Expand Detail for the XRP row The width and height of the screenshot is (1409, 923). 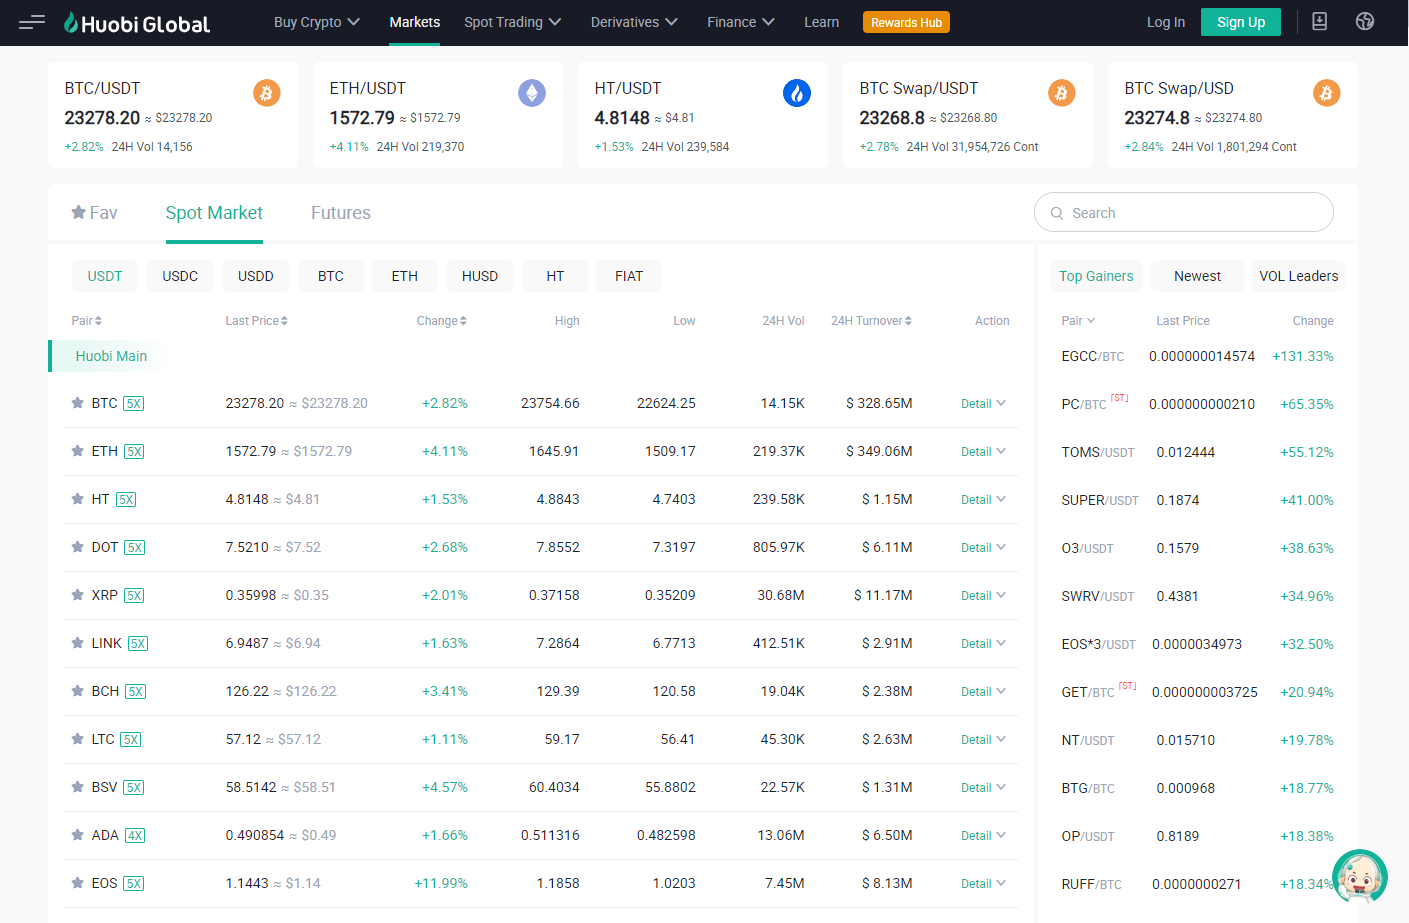(983, 596)
